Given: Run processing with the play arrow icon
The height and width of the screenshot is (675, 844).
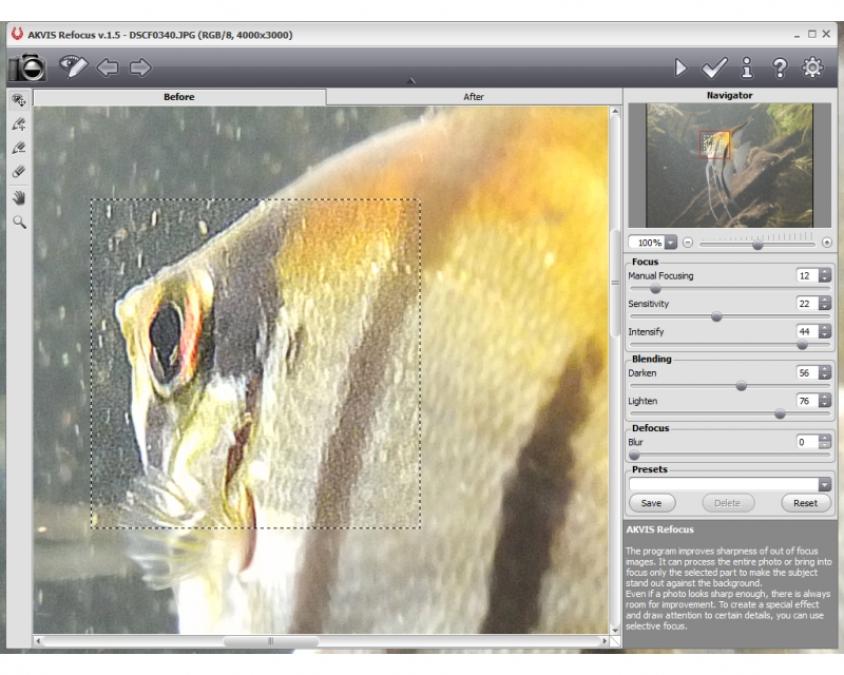Looking at the screenshot, I should click(680, 68).
